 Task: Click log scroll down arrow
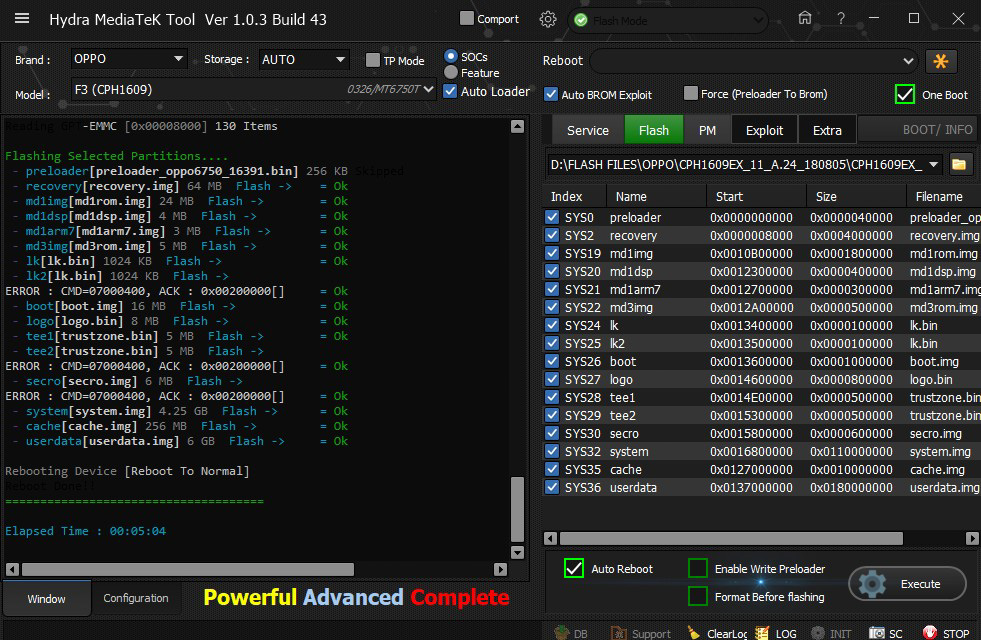point(517,552)
